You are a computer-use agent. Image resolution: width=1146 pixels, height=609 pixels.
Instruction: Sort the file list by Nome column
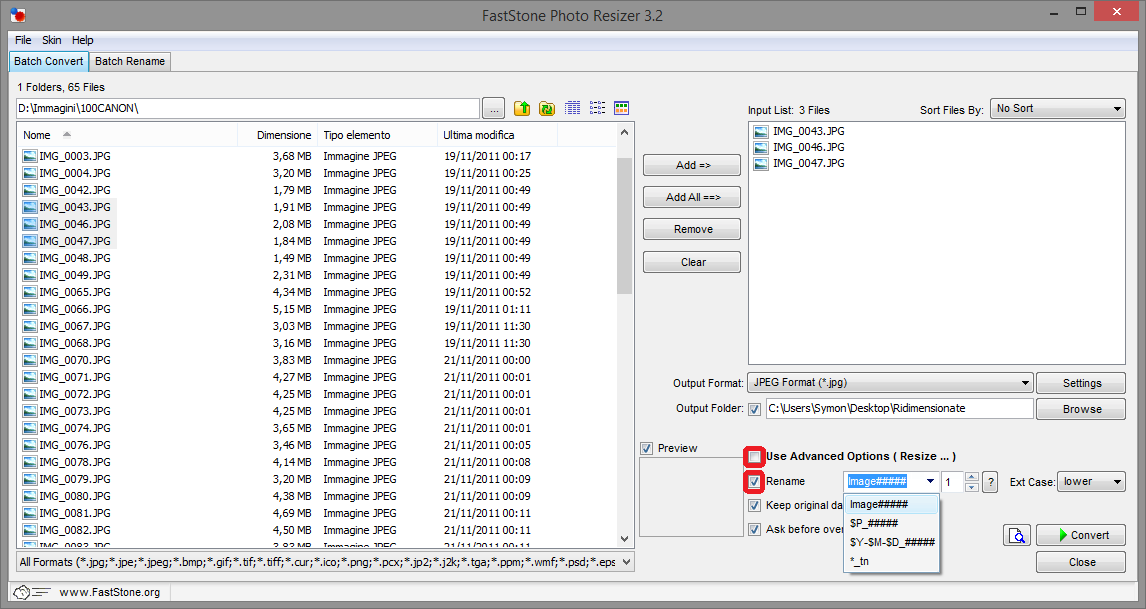128,135
